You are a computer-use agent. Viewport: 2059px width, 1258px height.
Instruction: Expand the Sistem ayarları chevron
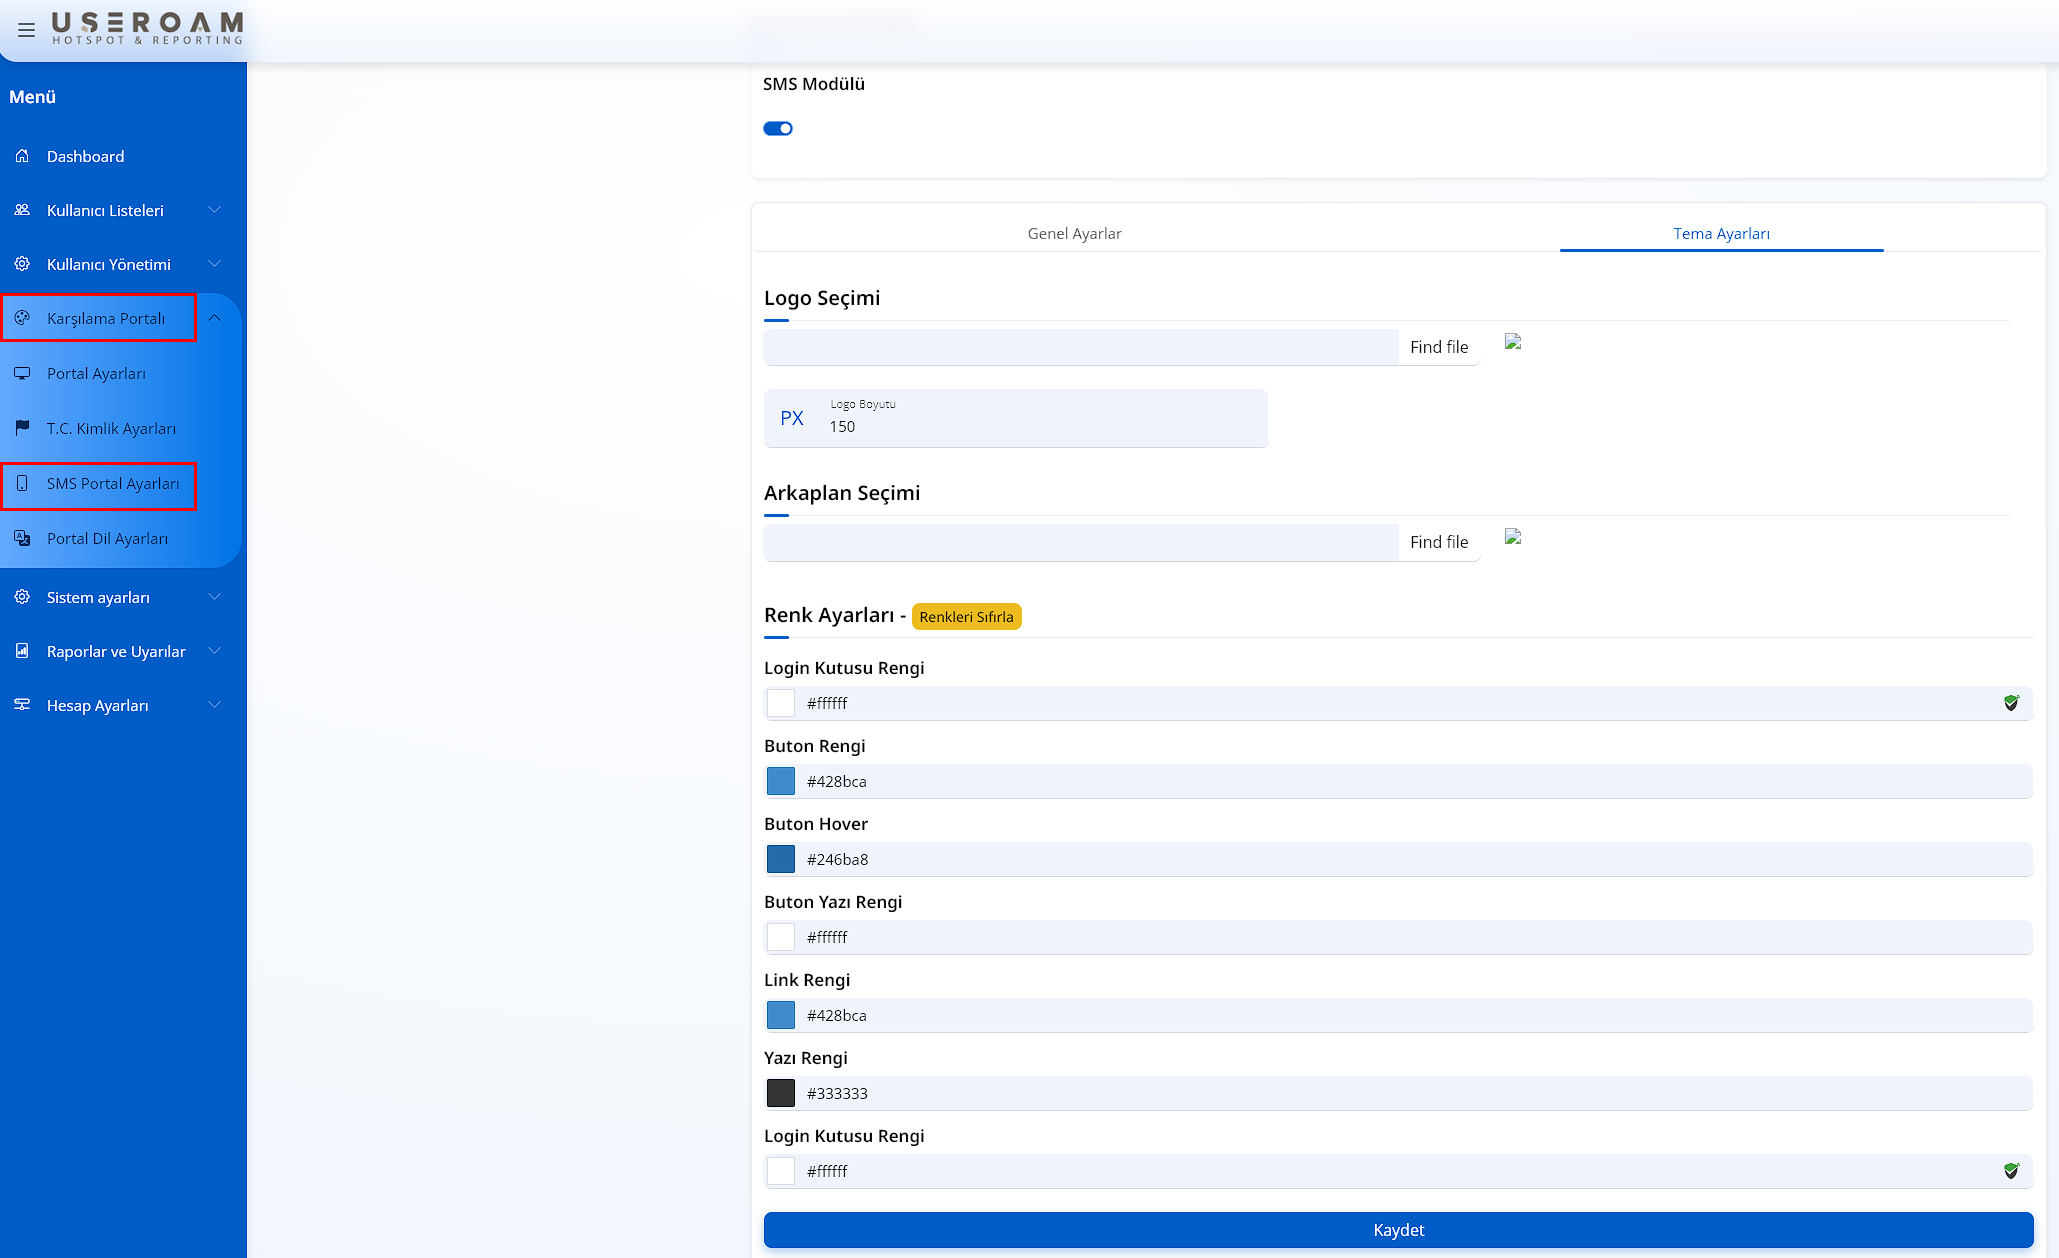[214, 597]
